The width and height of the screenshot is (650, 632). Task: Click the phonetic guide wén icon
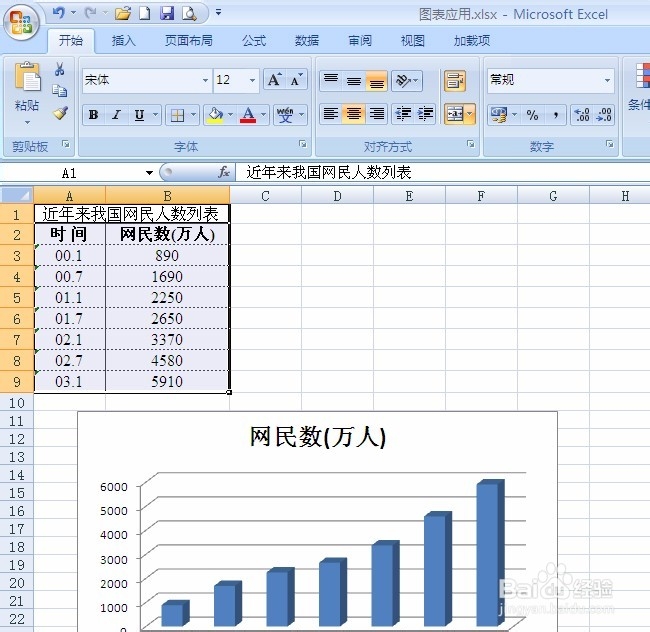coord(285,115)
